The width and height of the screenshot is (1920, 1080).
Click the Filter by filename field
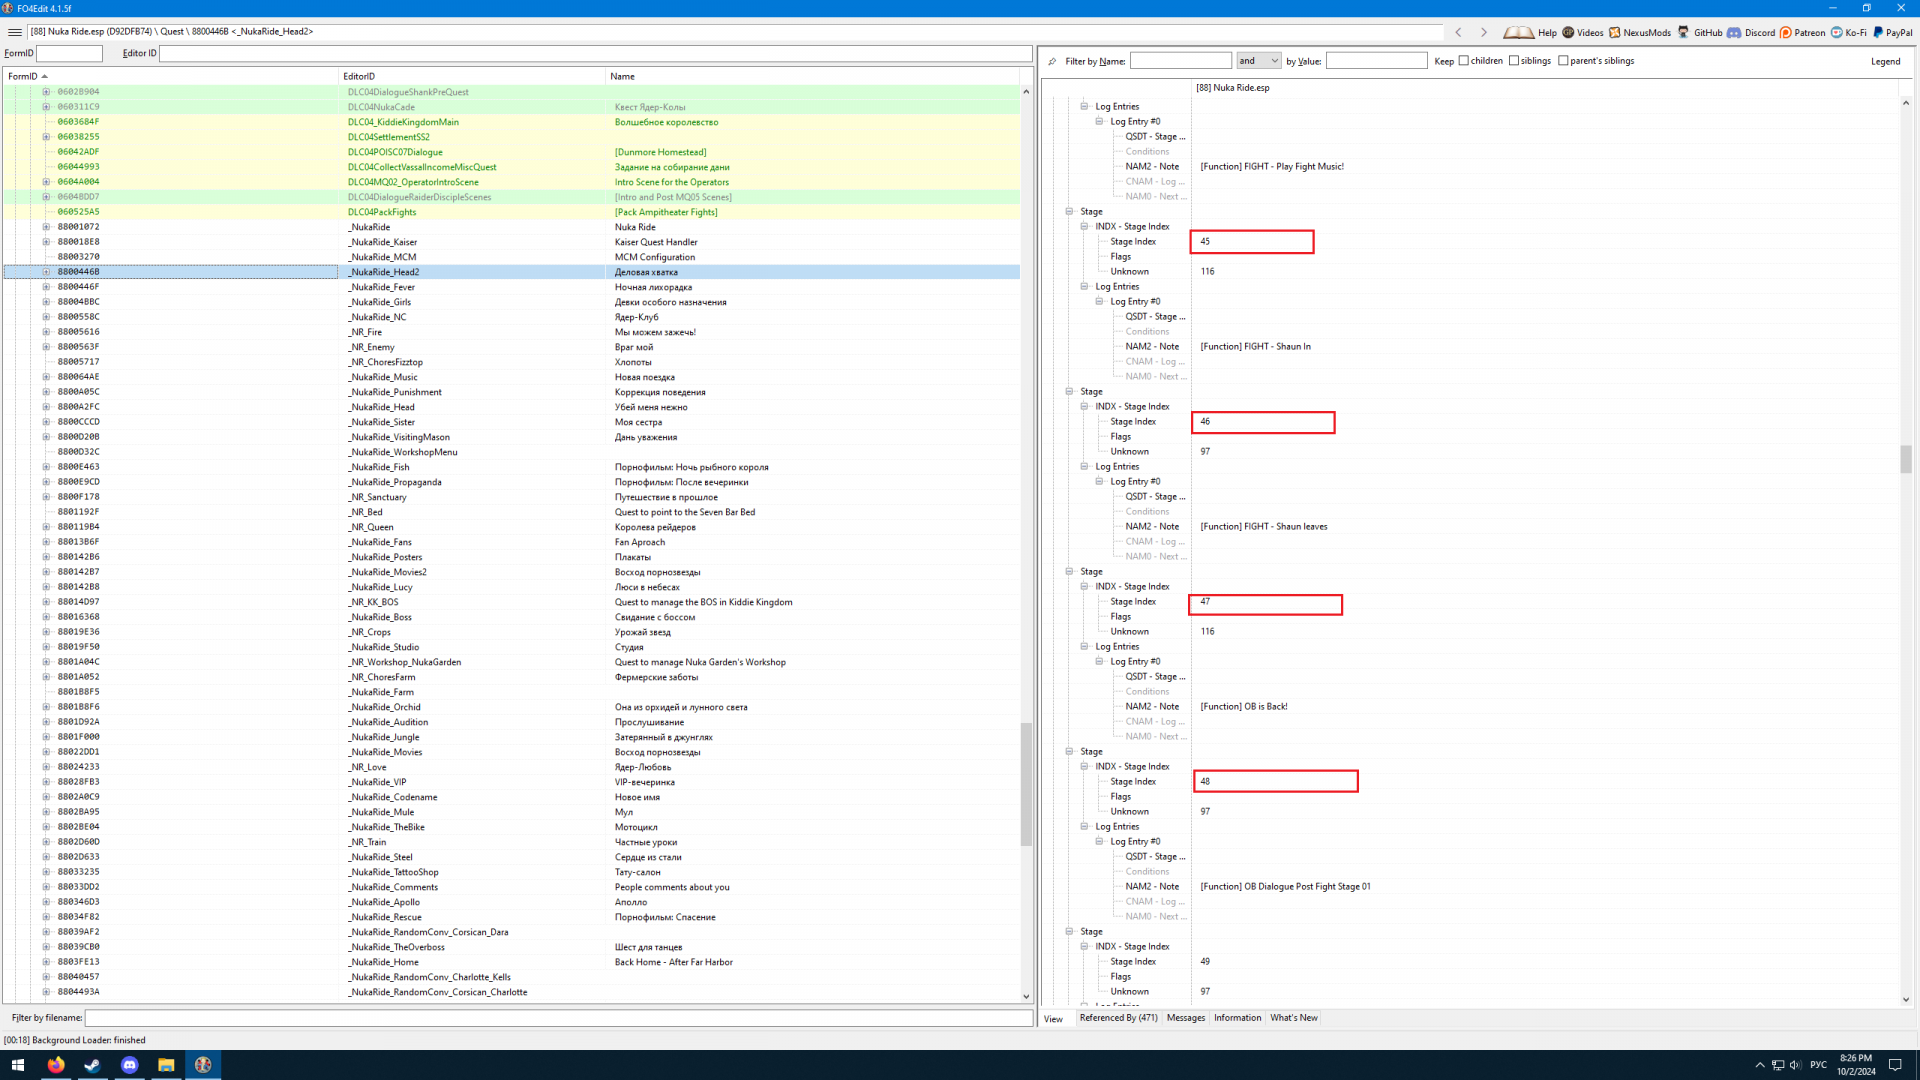click(x=558, y=1018)
